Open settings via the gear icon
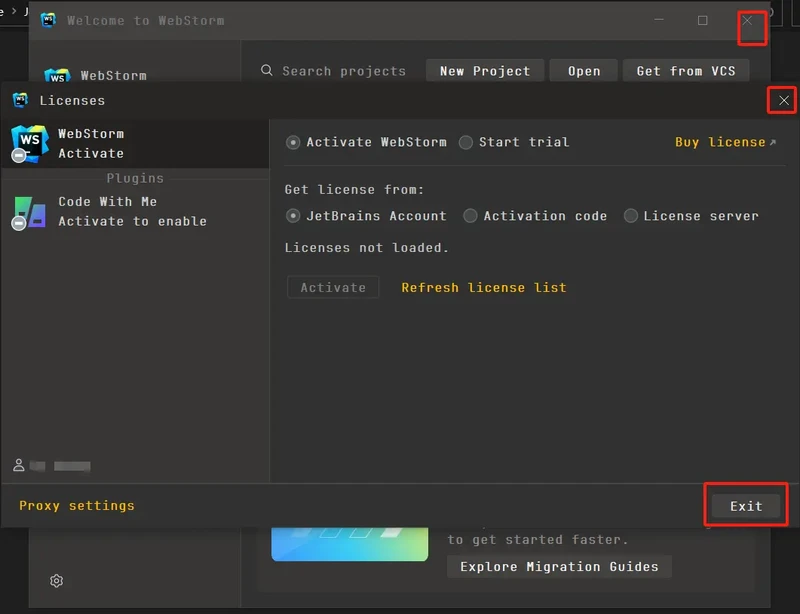800x614 pixels. point(57,581)
